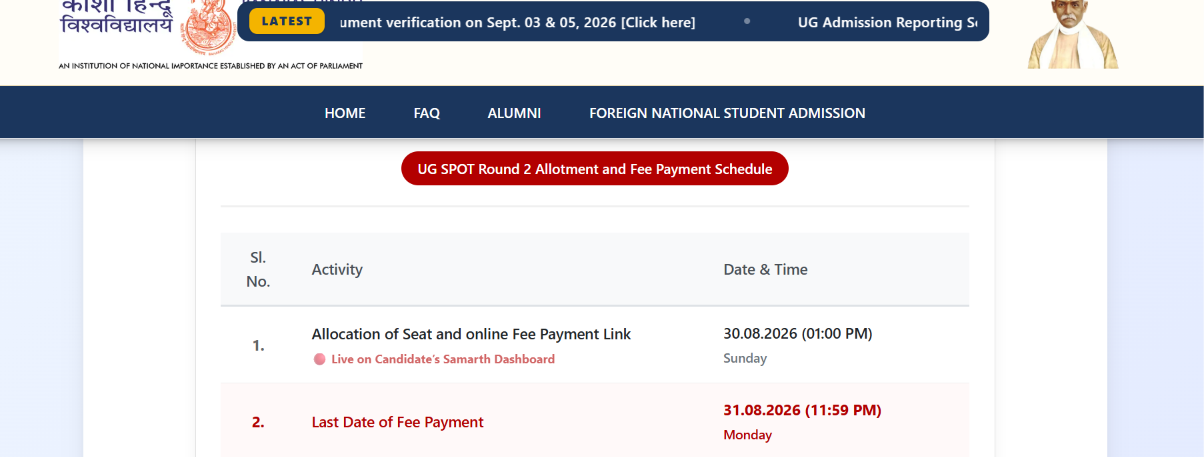Select the Last Date of Fee Payment row
Viewport: 1204px width, 457px height.
coord(595,421)
